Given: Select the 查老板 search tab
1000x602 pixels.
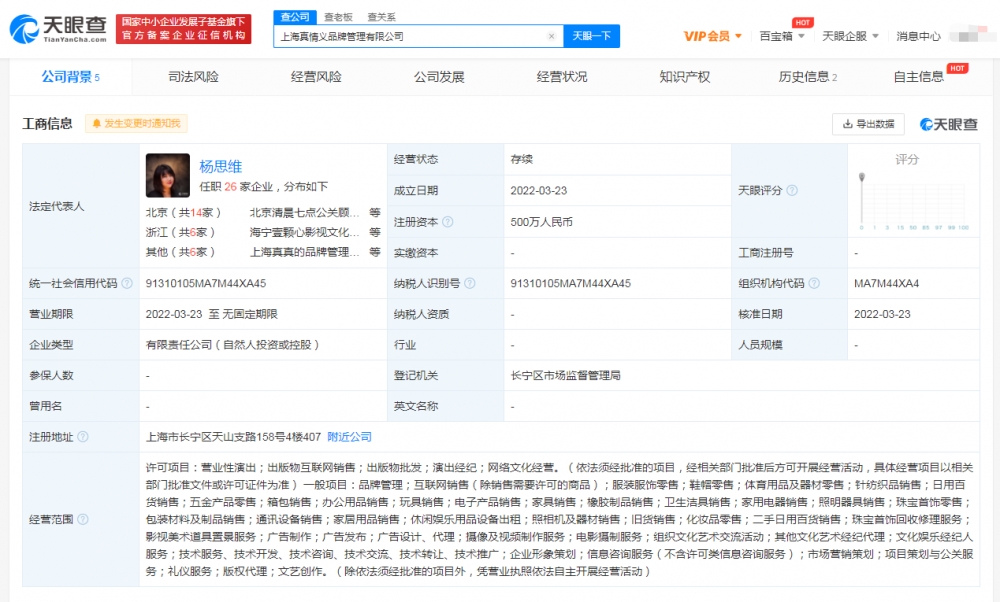Looking at the screenshot, I should click(x=338, y=17).
